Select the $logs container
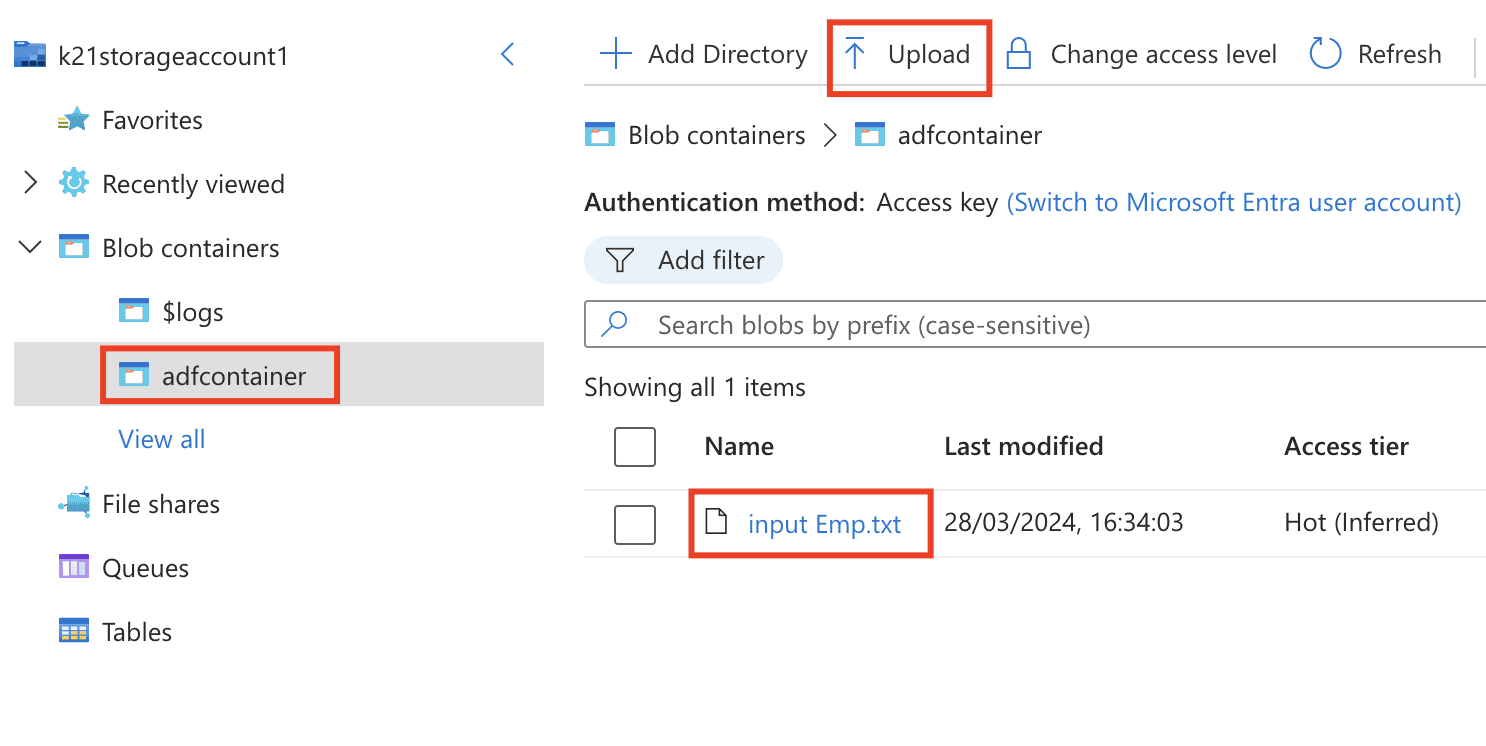Screen dimensions: 1486x746 [192, 312]
